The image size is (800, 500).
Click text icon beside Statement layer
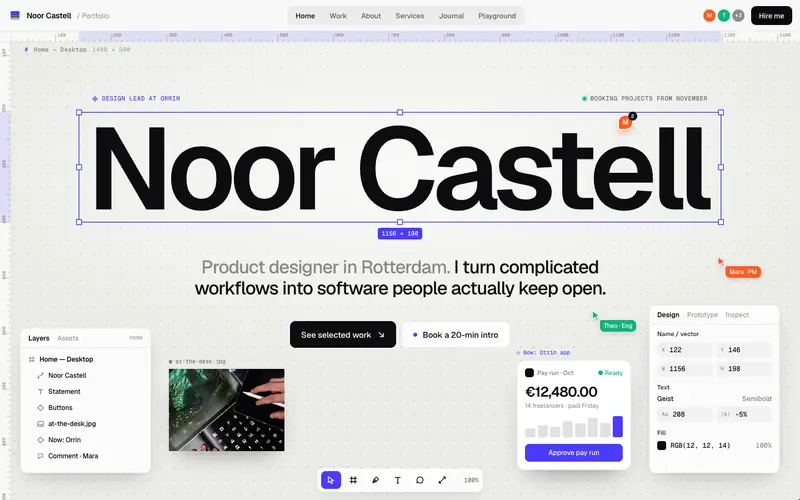[x=40, y=391]
